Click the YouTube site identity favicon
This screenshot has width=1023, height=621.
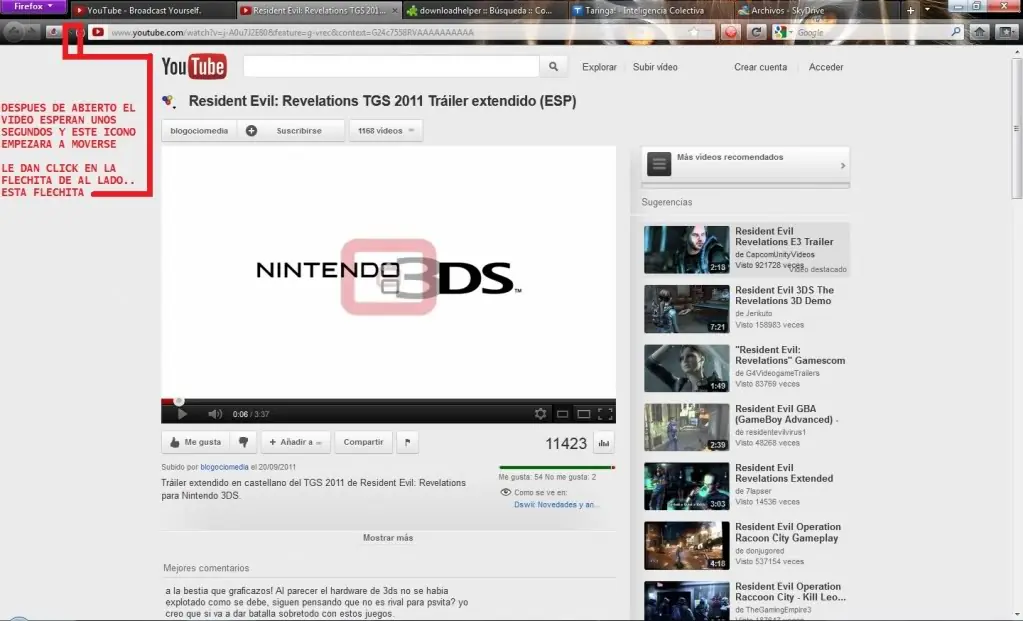tap(98, 31)
